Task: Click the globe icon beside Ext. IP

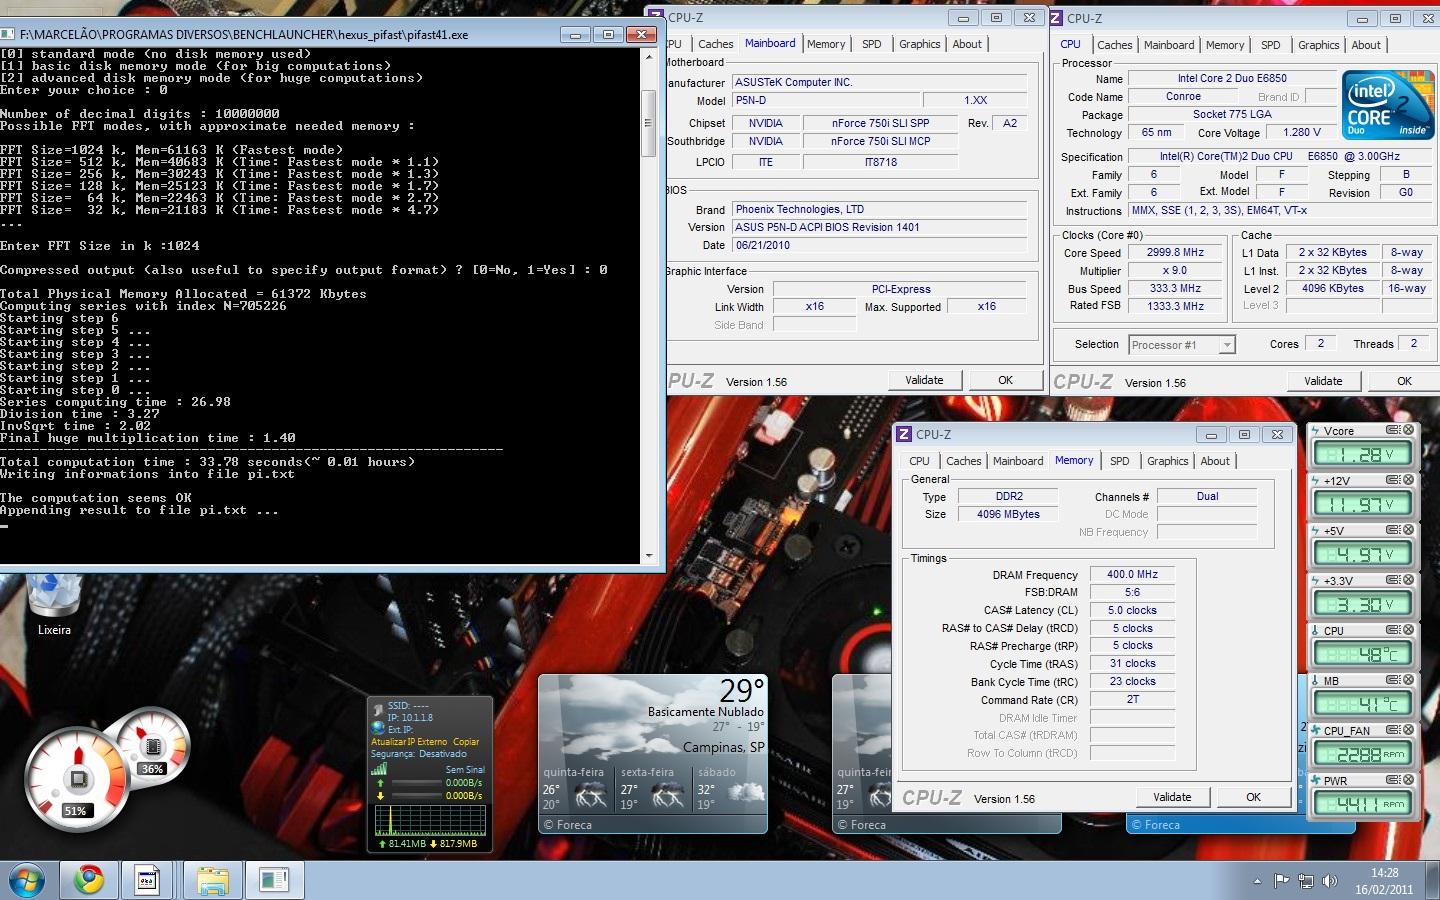Action: point(378,729)
